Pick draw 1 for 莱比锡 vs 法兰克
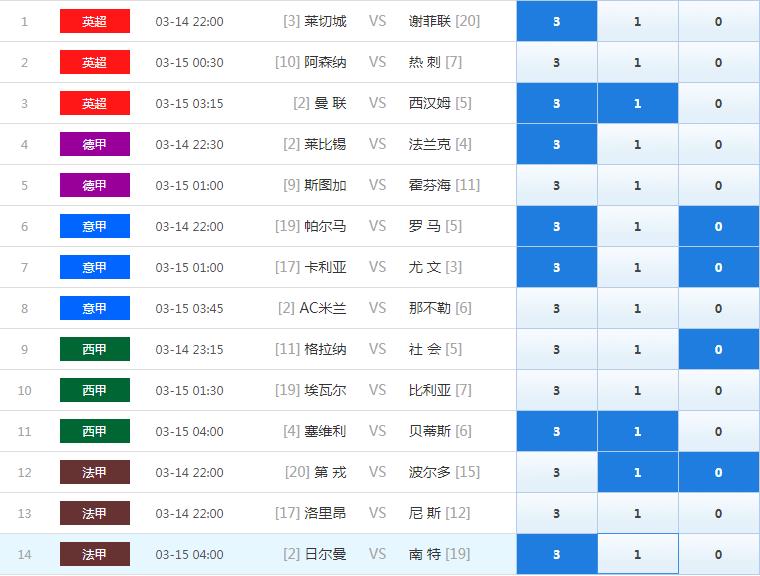The image size is (760, 576). coord(637,144)
